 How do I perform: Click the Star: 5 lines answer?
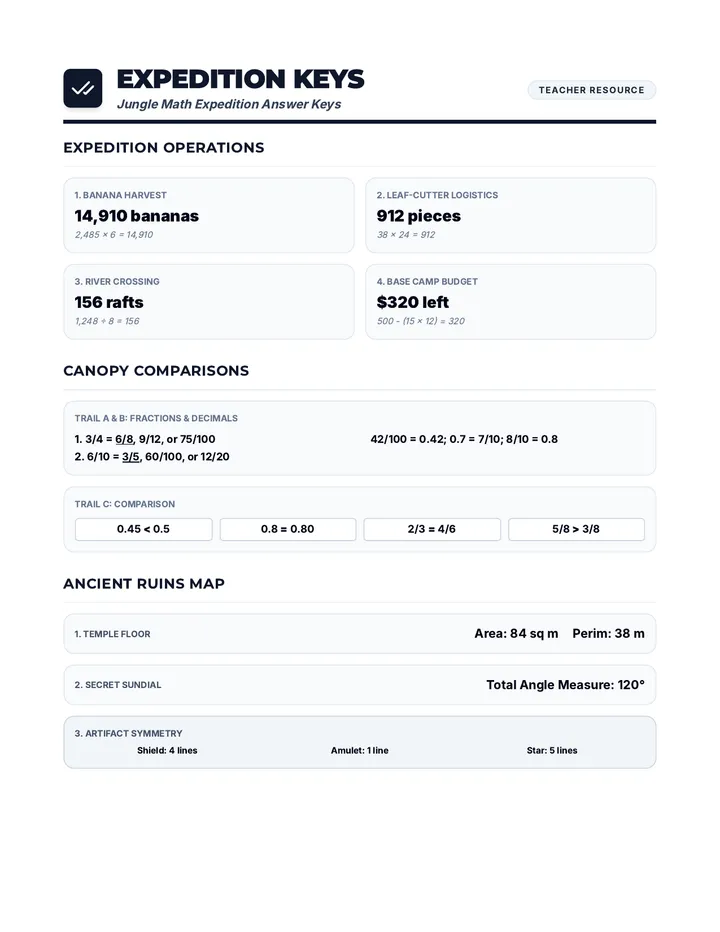[552, 751]
